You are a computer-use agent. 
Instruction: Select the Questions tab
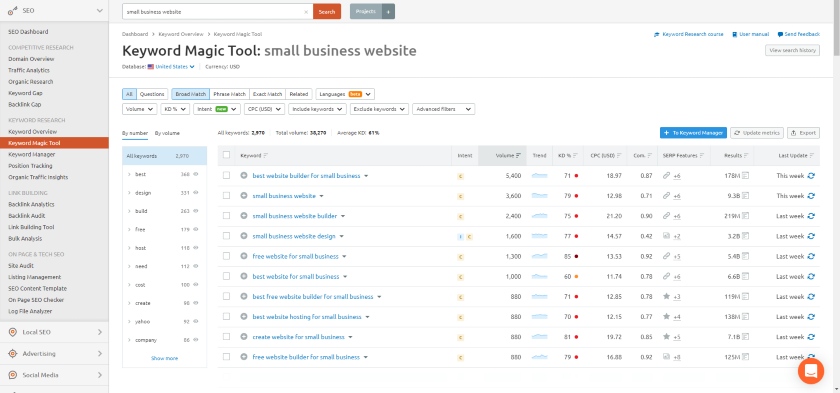pyautogui.click(x=152, y=94)
